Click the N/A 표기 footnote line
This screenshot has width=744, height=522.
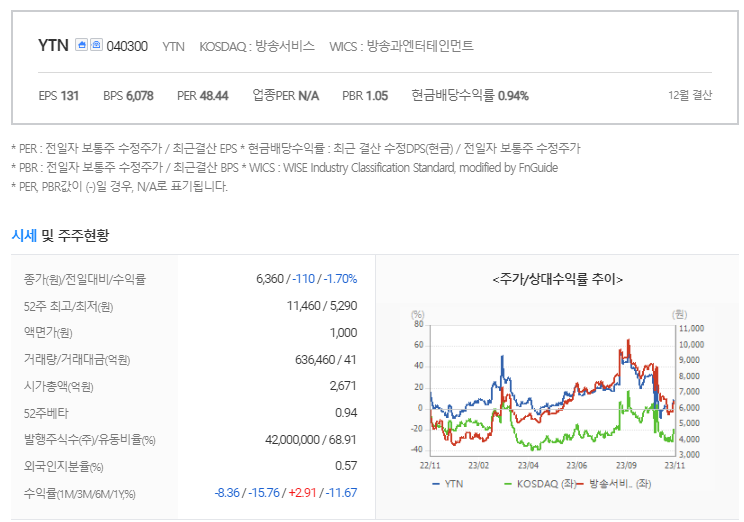[120, 186]
